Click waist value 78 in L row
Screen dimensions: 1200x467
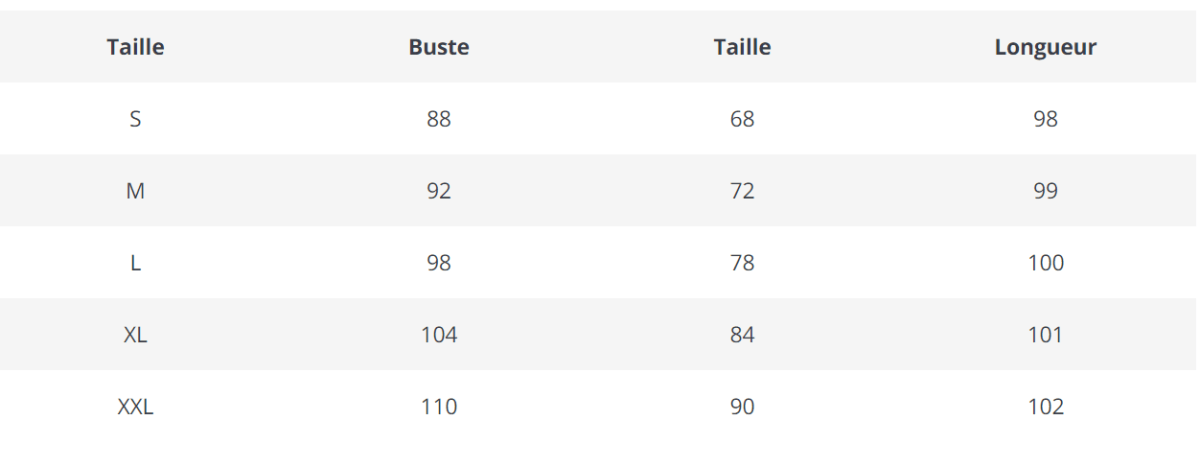click(742, 263)
